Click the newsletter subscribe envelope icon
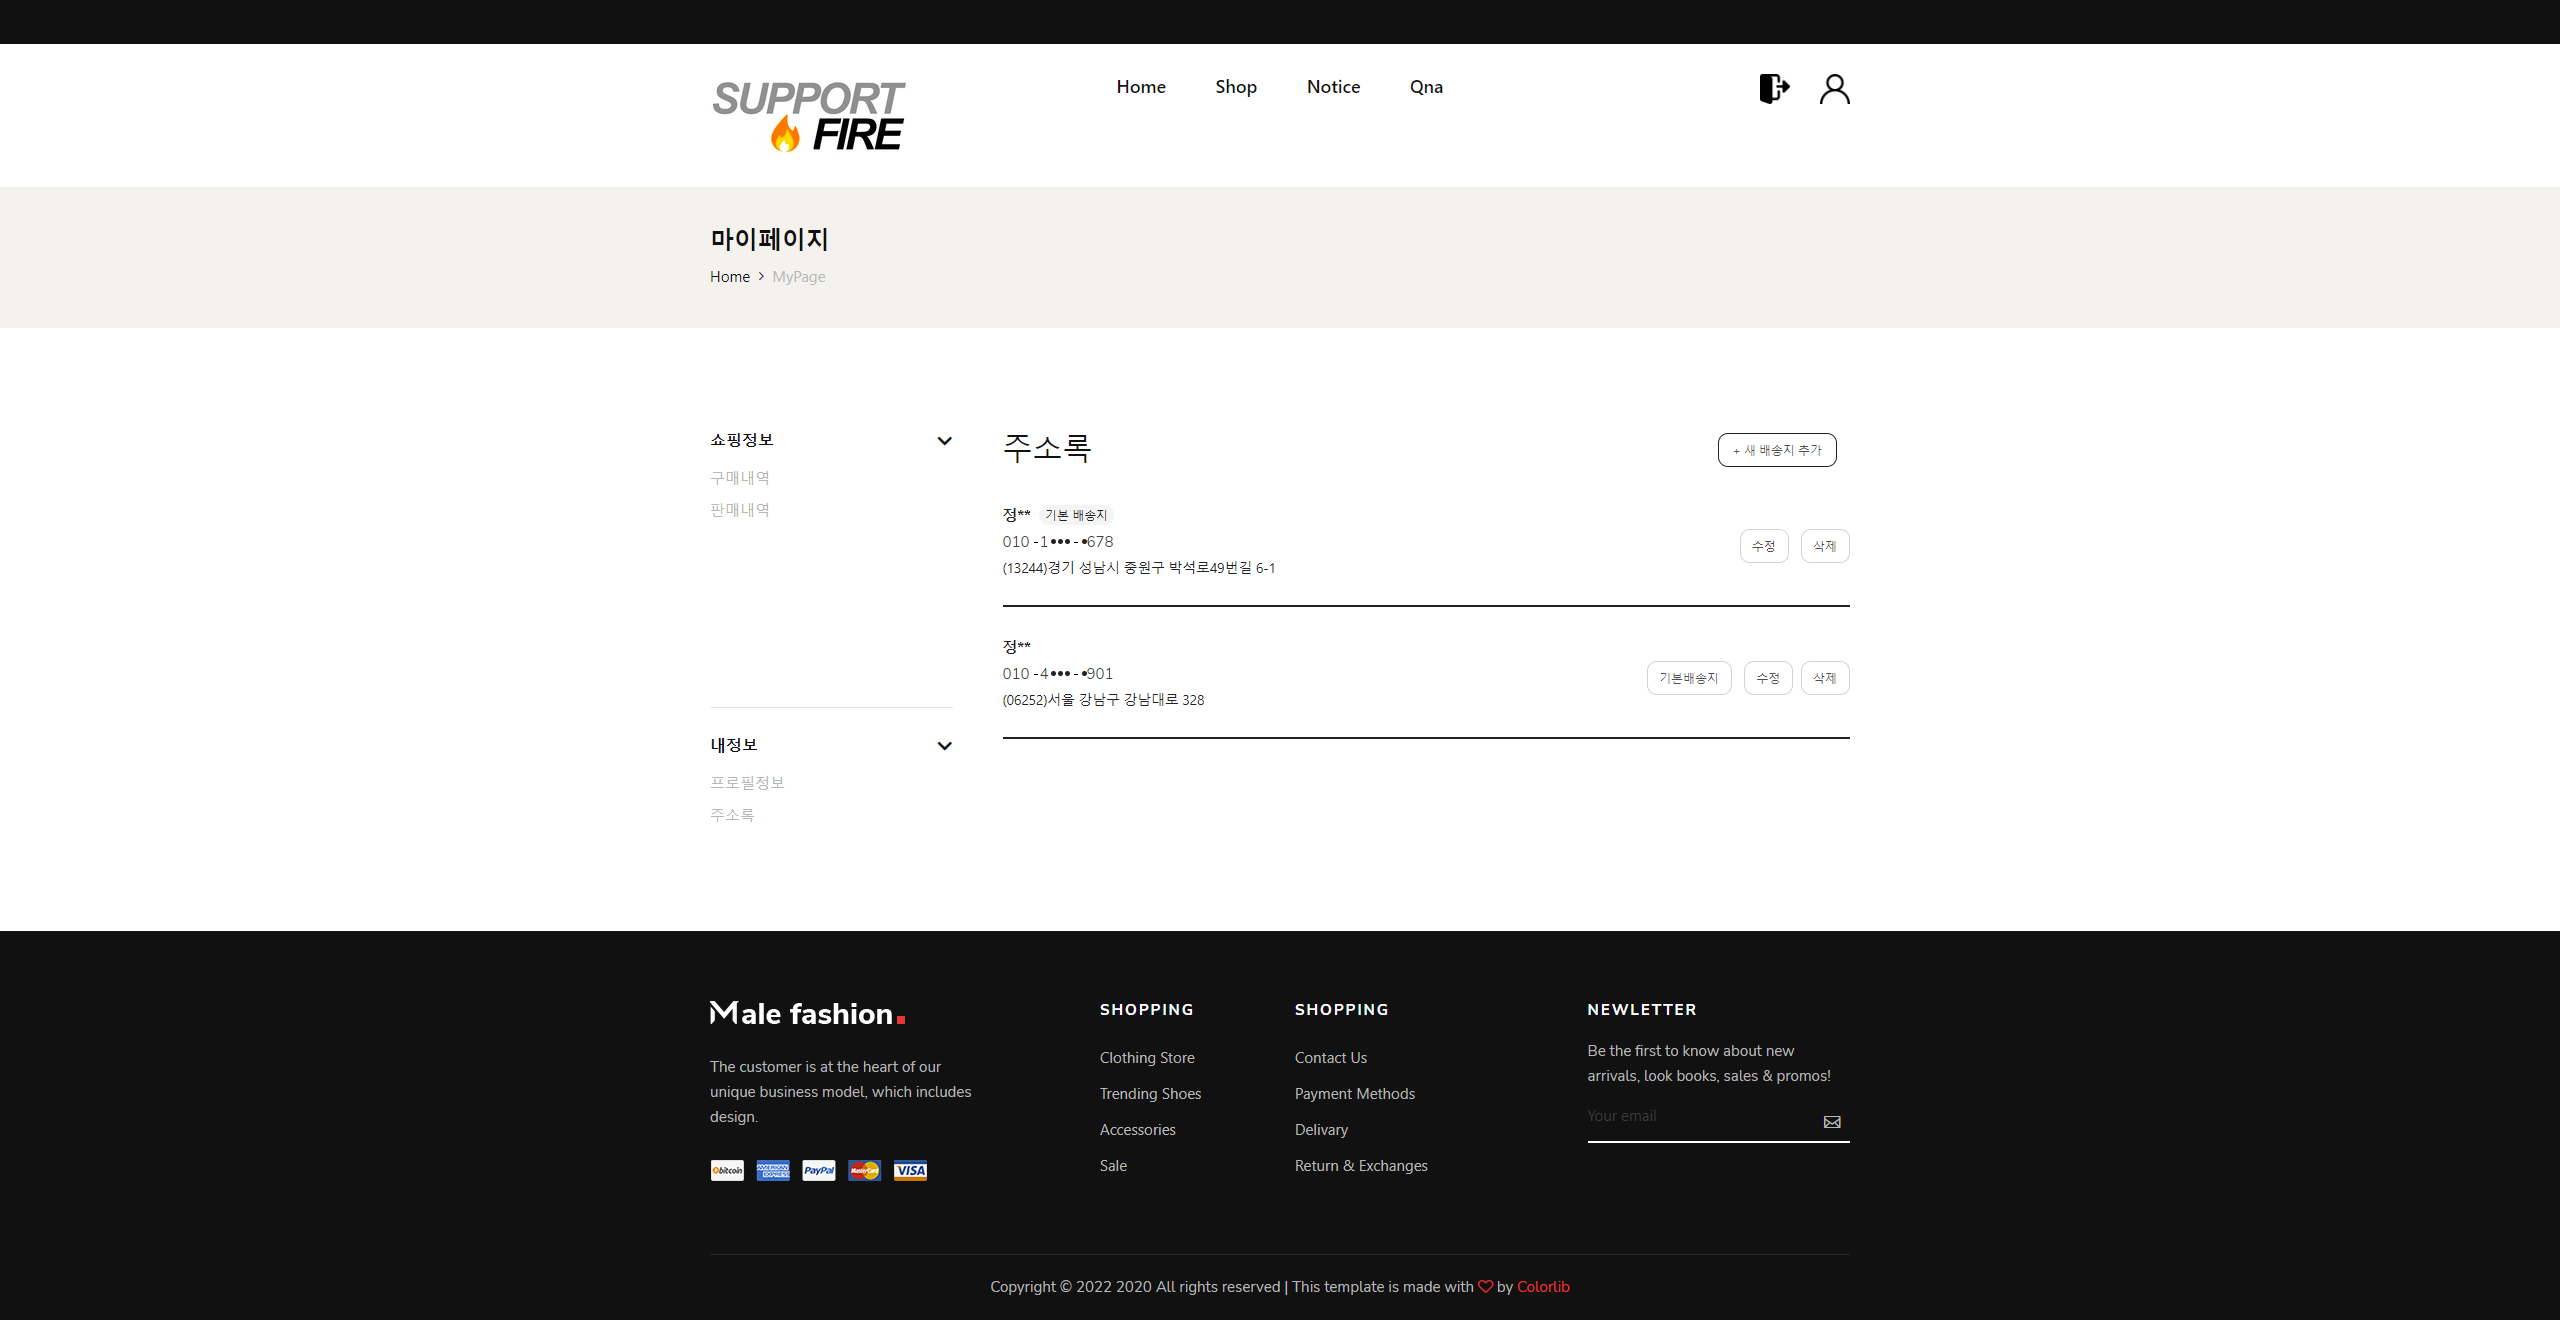This screenshot has width=2560, height=1320. click(x=1832, y=1121)
